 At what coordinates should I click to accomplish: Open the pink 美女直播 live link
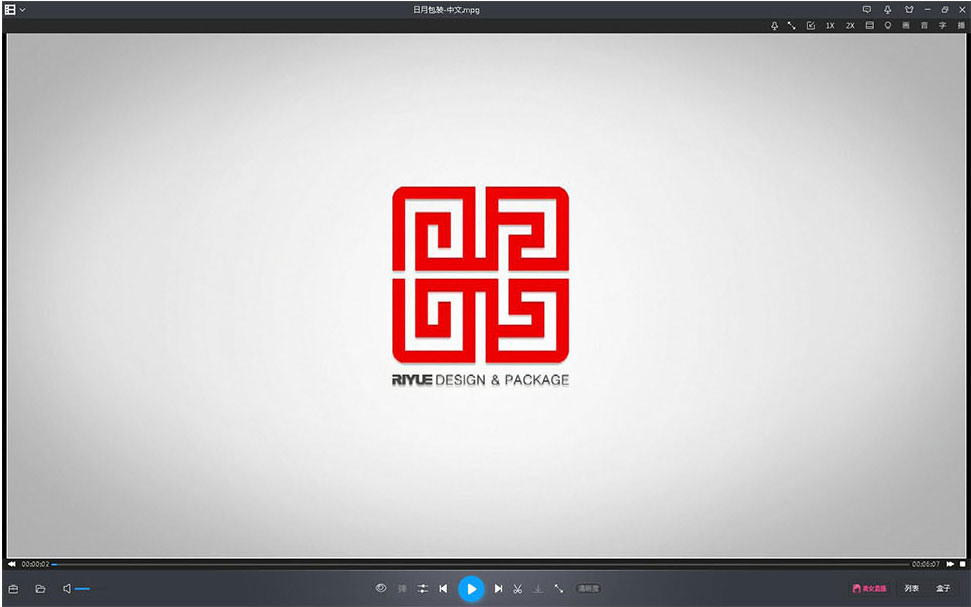point(869,588)
